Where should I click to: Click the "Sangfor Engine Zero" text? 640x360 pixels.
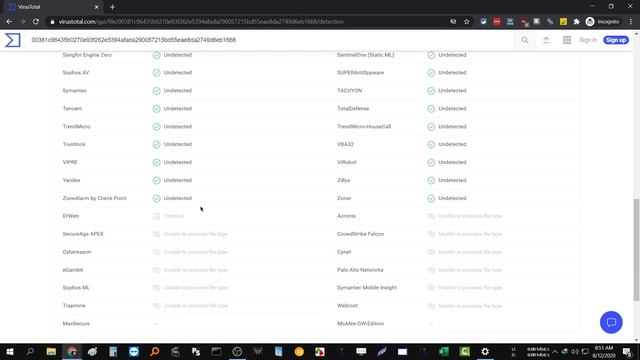click(87, 55)
